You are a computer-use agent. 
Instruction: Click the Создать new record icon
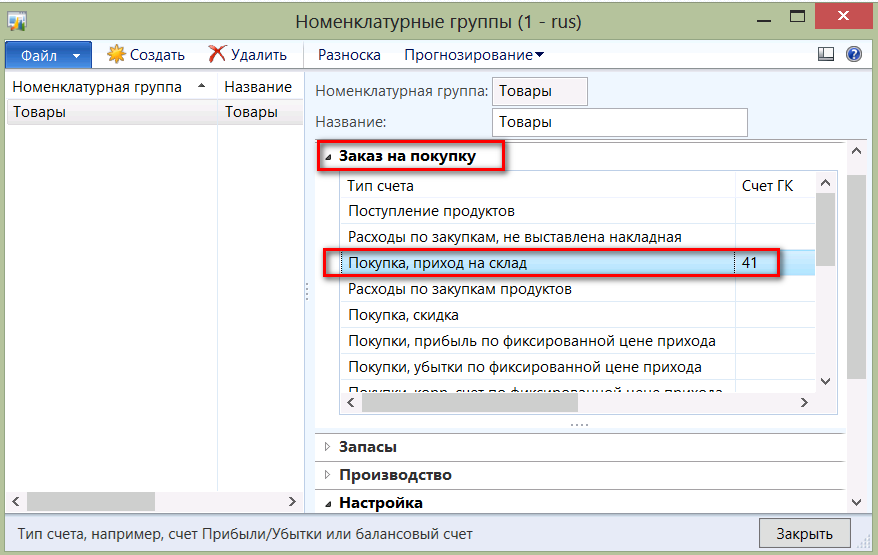click(116, 55)
